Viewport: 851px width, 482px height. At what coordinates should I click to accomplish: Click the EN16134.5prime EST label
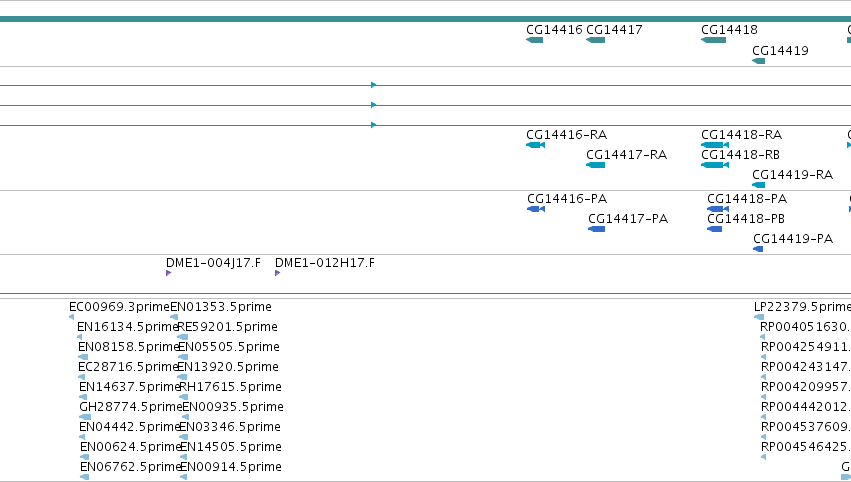[128, 327]
